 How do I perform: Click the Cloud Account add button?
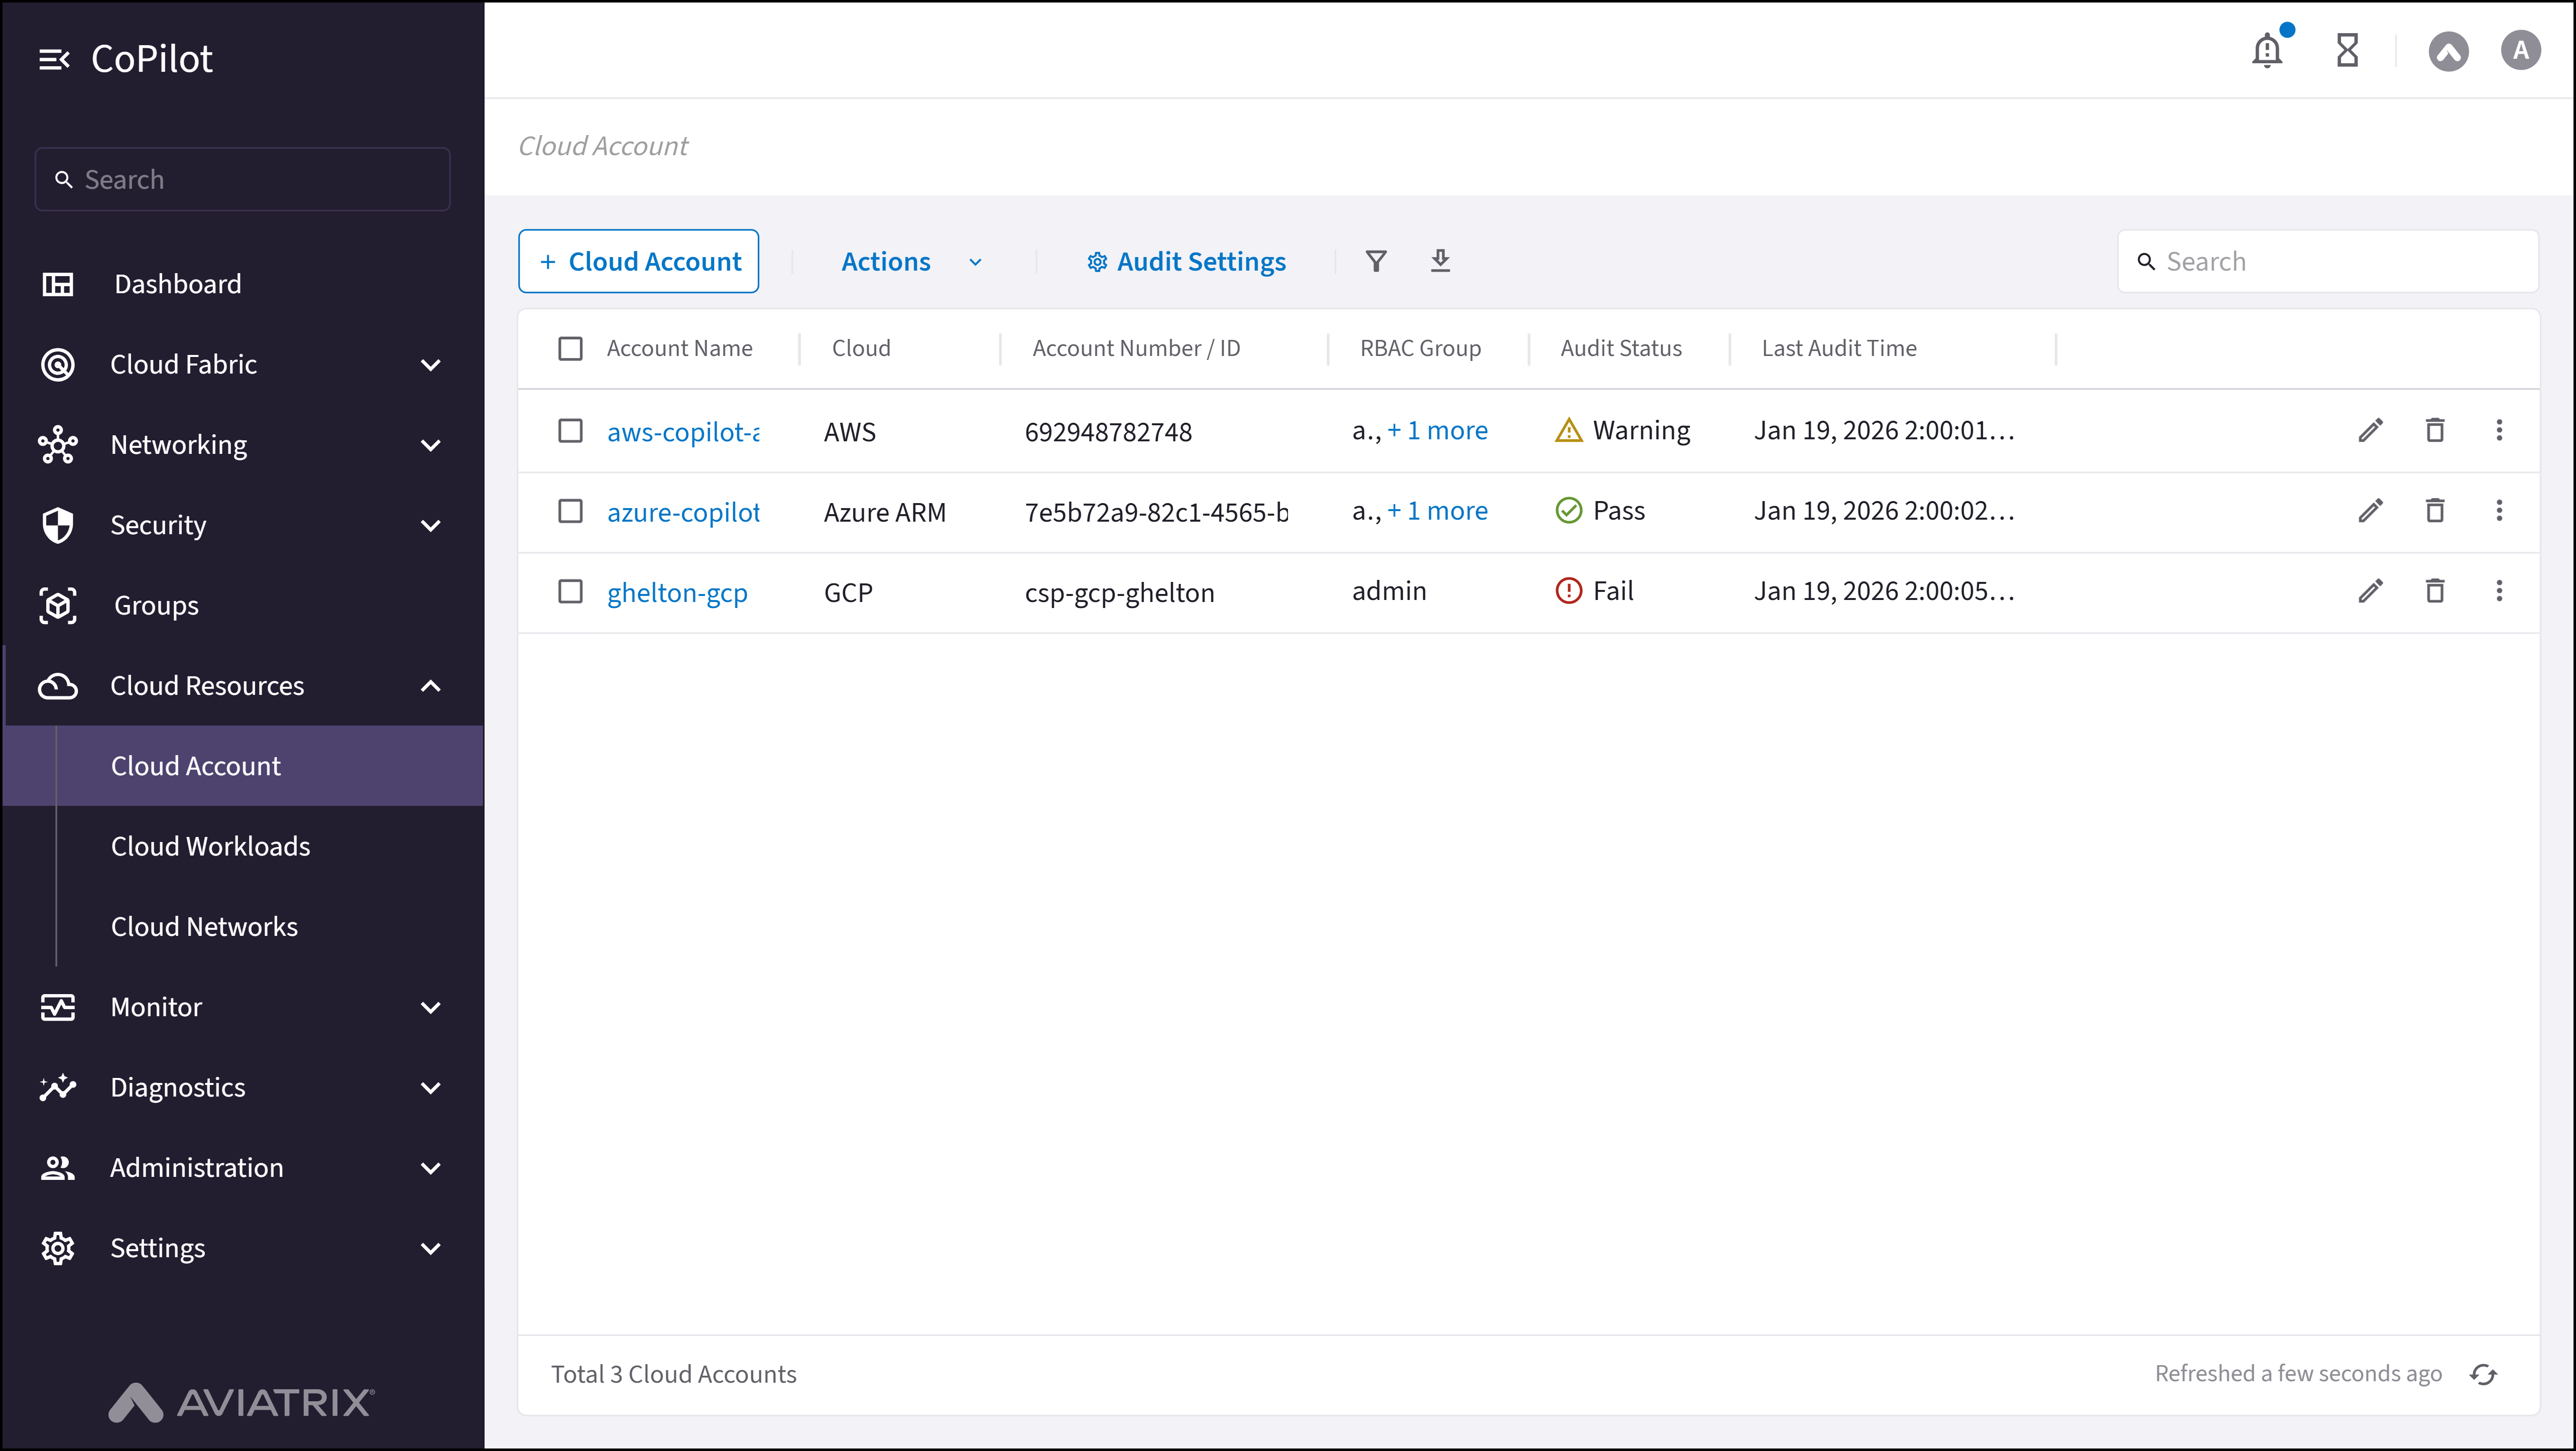[638, 261]
